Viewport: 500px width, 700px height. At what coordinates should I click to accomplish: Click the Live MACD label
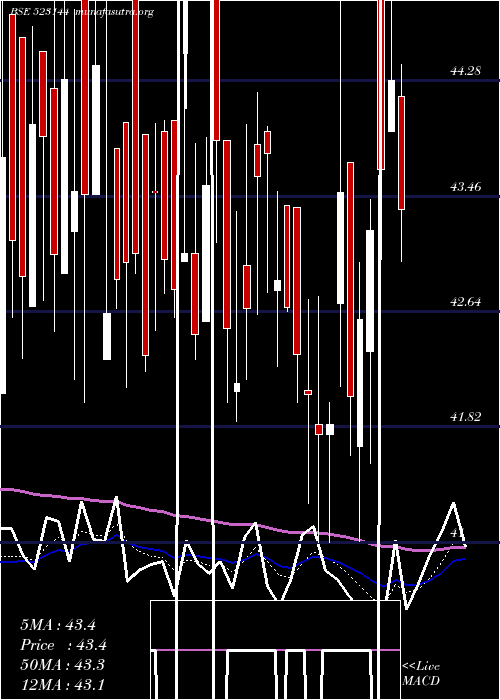coord(421,673)
